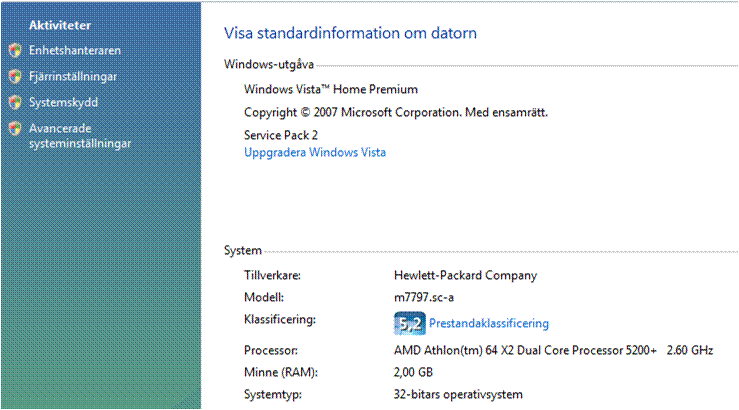Click the shield icon beside Systemskydd
This screenshot has height=410, width=739.
[x=15, y=102]
